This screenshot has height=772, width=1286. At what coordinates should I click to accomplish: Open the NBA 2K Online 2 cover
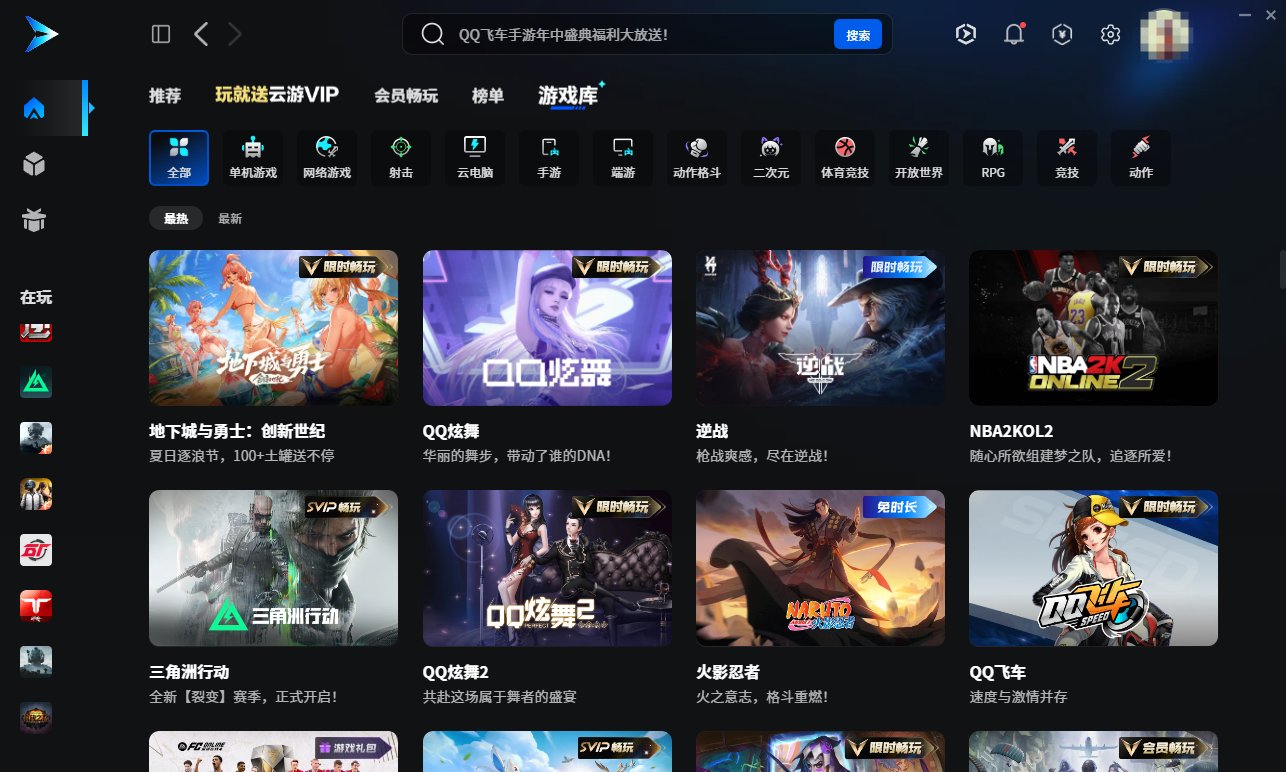[1094, 328]
